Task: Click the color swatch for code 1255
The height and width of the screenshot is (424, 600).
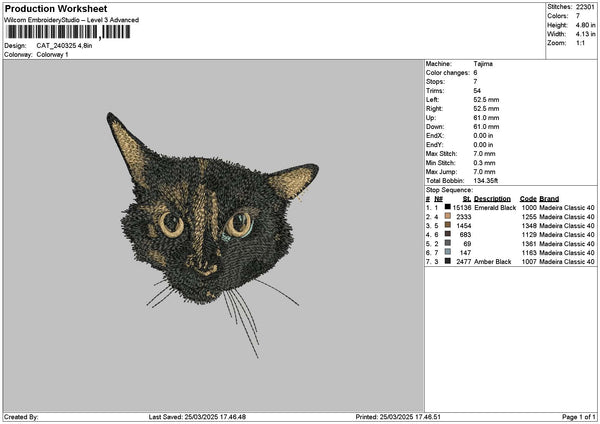Action: (447, 216)
